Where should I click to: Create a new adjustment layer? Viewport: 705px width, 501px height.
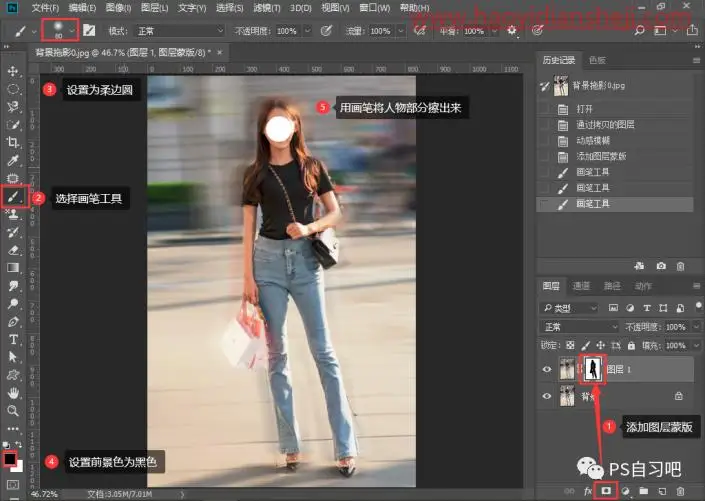point(625,491)
